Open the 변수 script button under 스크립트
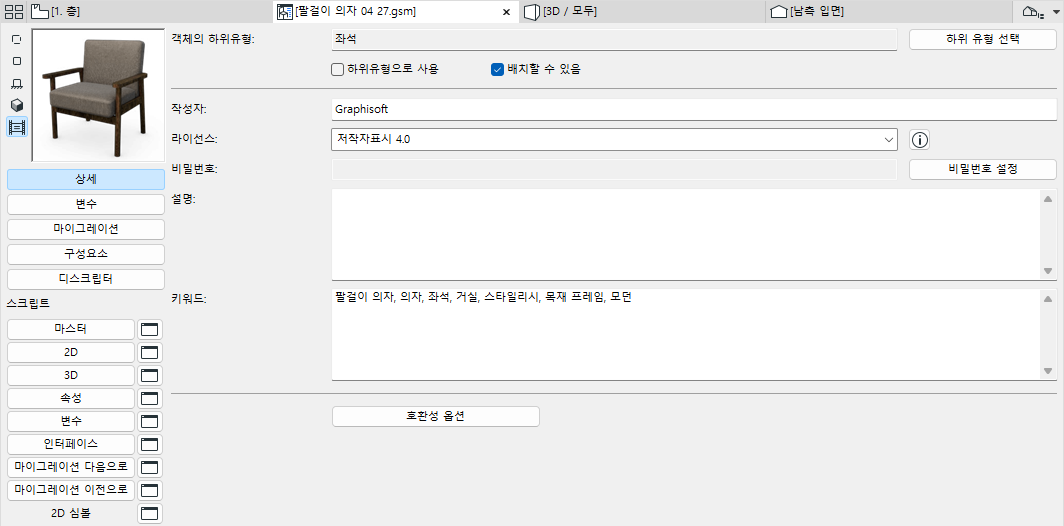The width and height of the screenshot is (1064, 526). (71, 421)
